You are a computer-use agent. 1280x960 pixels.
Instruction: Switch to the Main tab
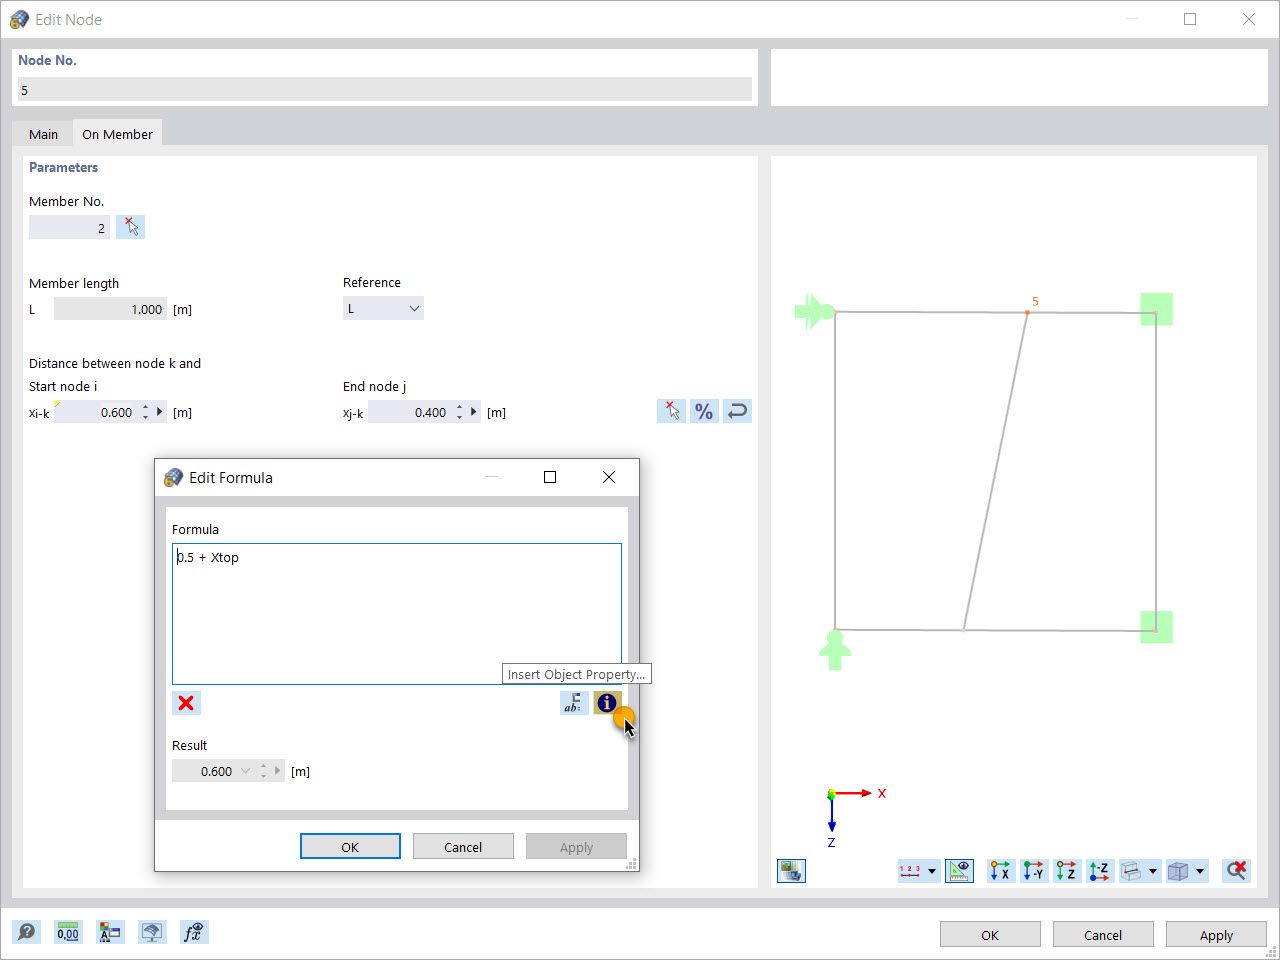pyautogui.click(x=42, y=132)
